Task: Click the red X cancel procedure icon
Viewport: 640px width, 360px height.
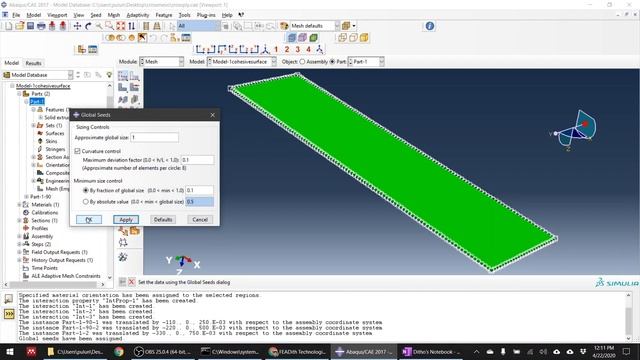Action: [131, 282]
